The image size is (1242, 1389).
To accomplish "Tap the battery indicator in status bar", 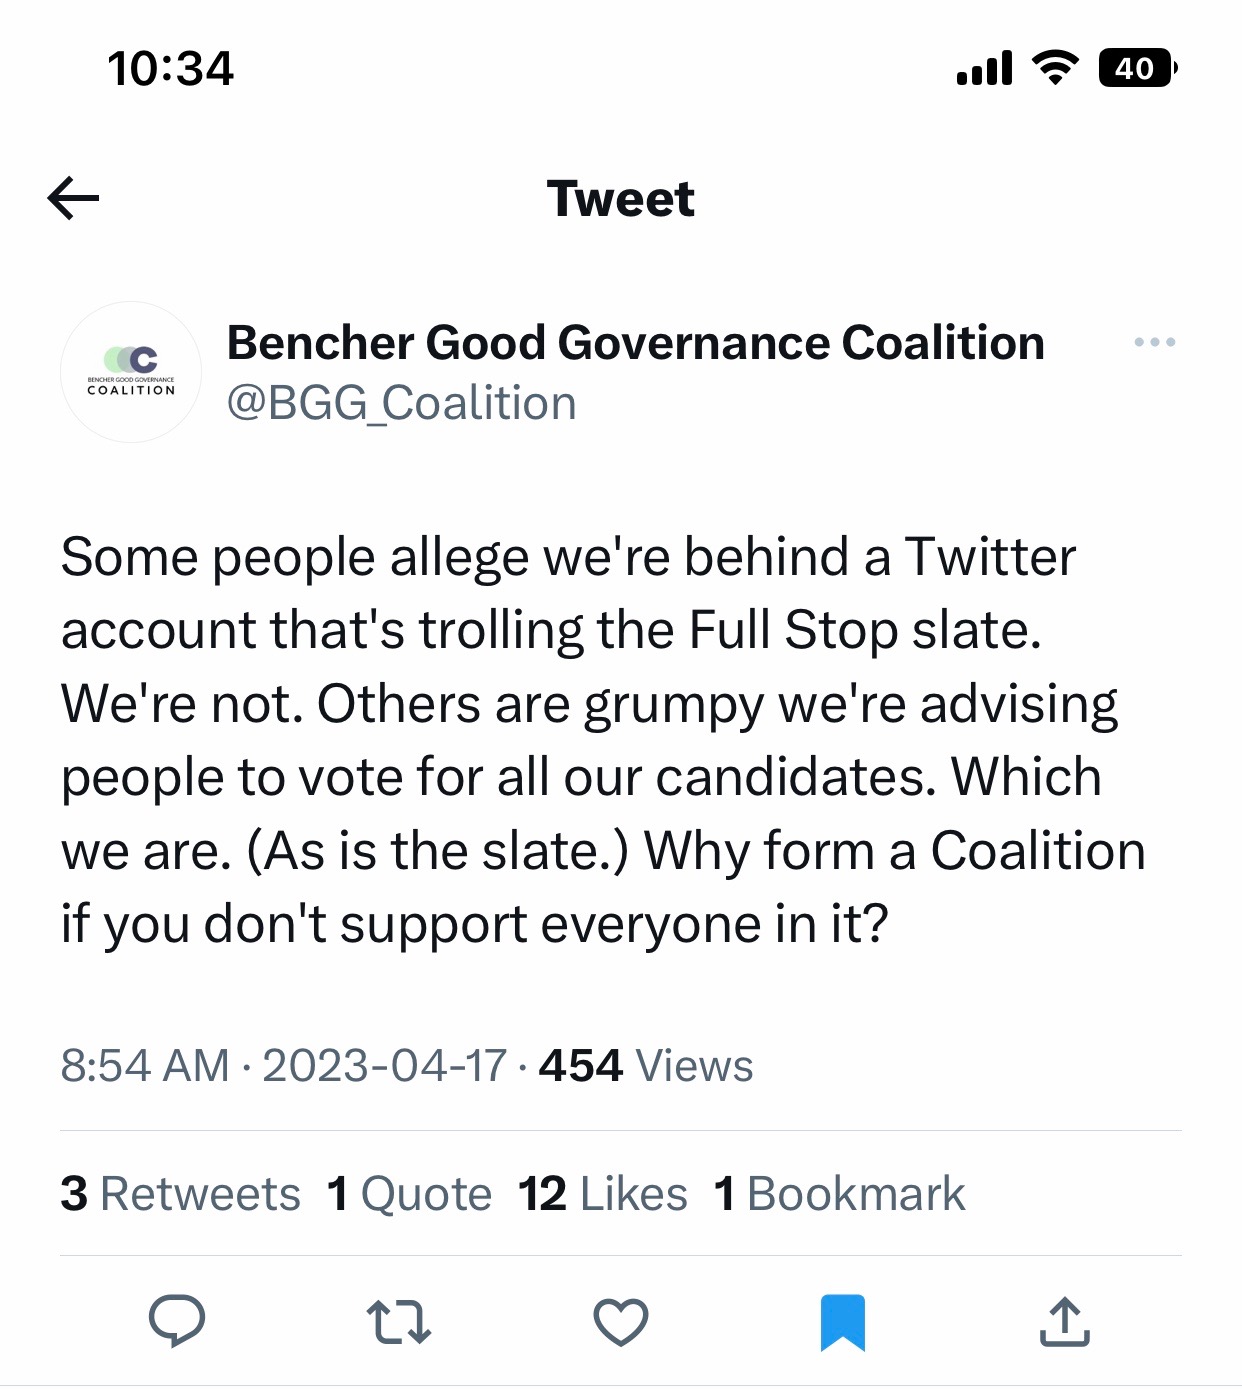I will coord(1136,68).
